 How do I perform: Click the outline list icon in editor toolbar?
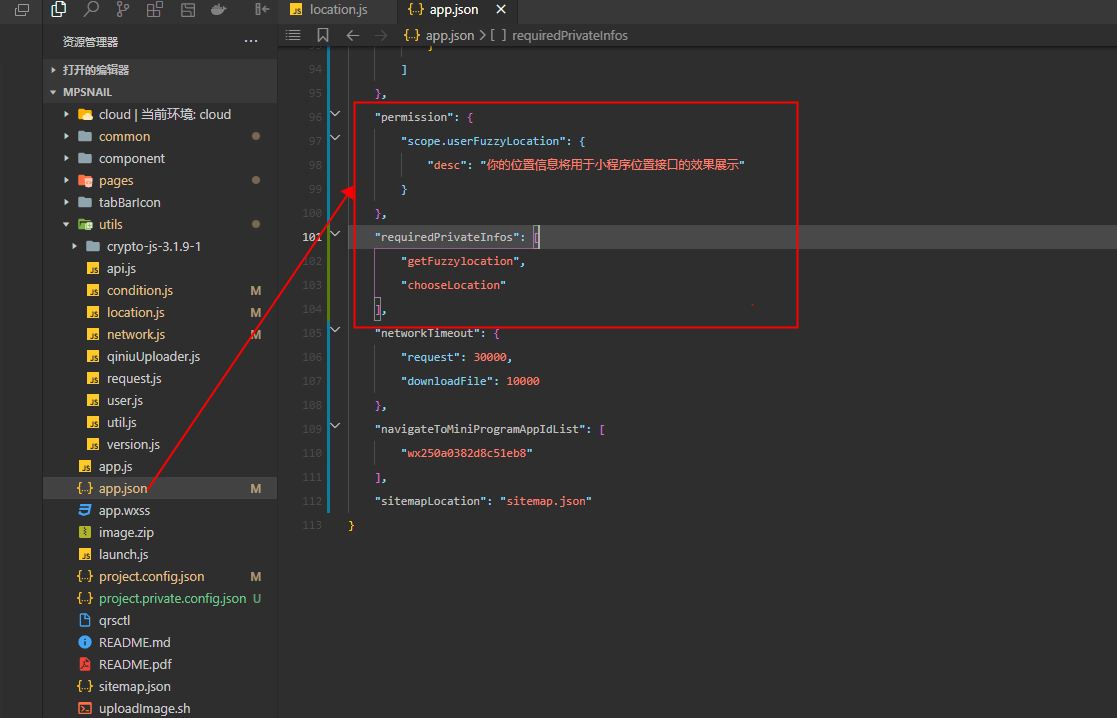point(293,35)
